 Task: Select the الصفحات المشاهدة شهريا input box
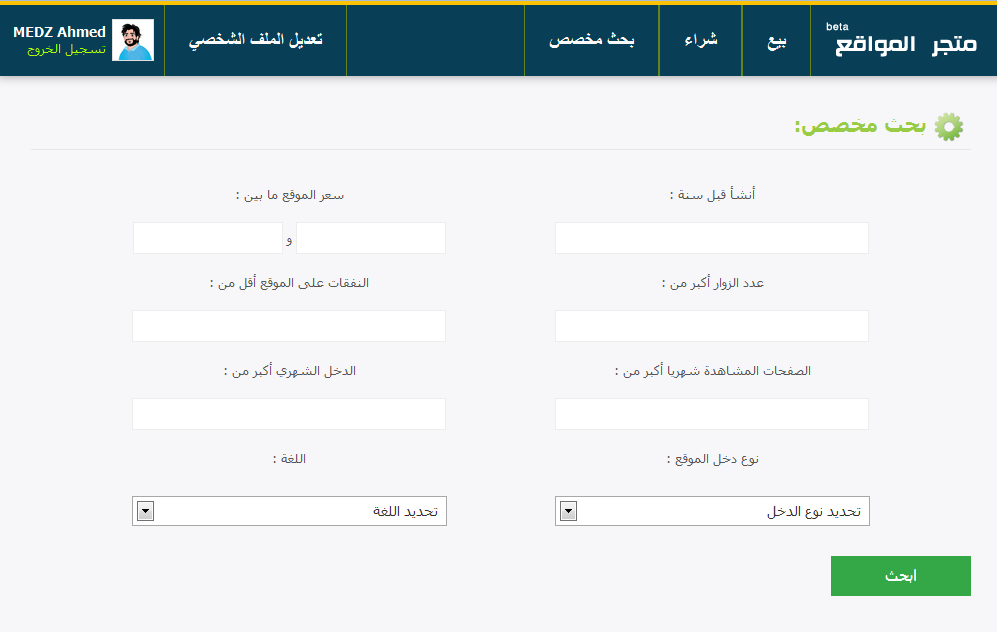click(x=712, y=414)
